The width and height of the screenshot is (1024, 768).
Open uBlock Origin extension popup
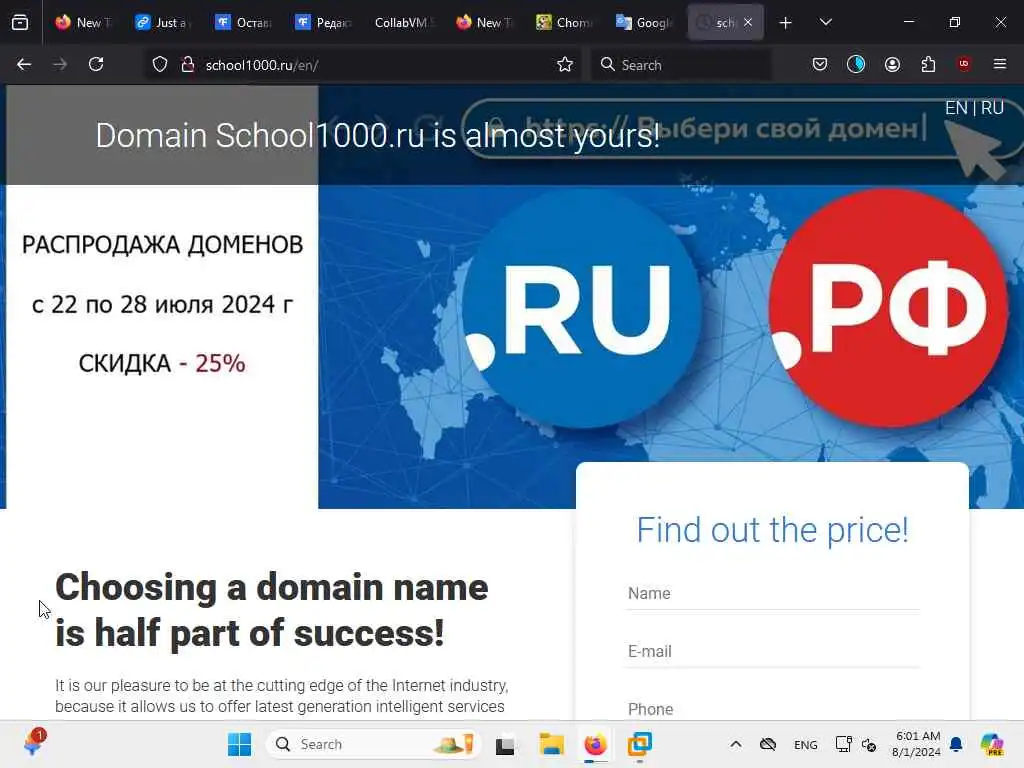[964, 64]
